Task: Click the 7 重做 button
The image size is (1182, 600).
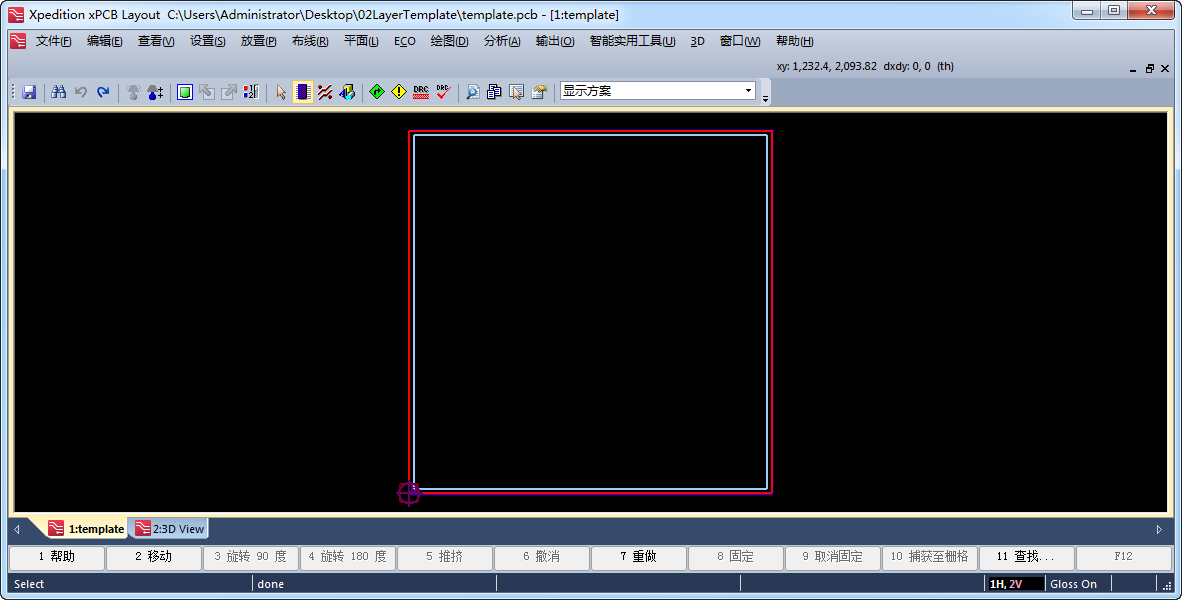Action: 638,557
